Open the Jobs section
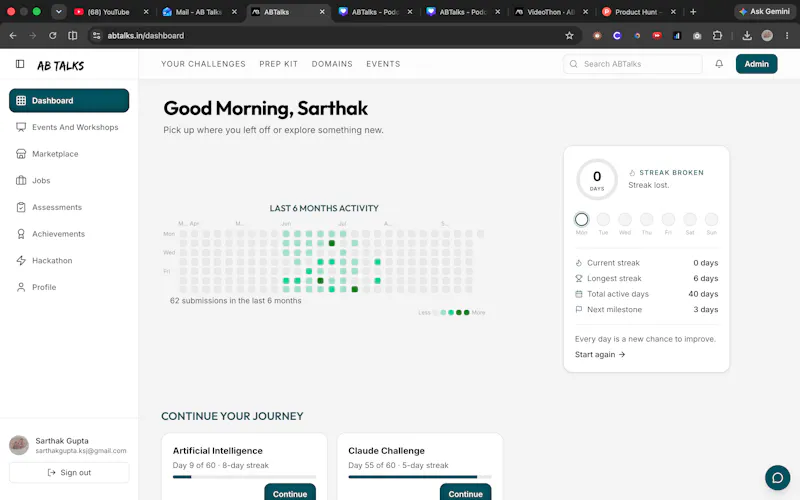 [69, 180]
